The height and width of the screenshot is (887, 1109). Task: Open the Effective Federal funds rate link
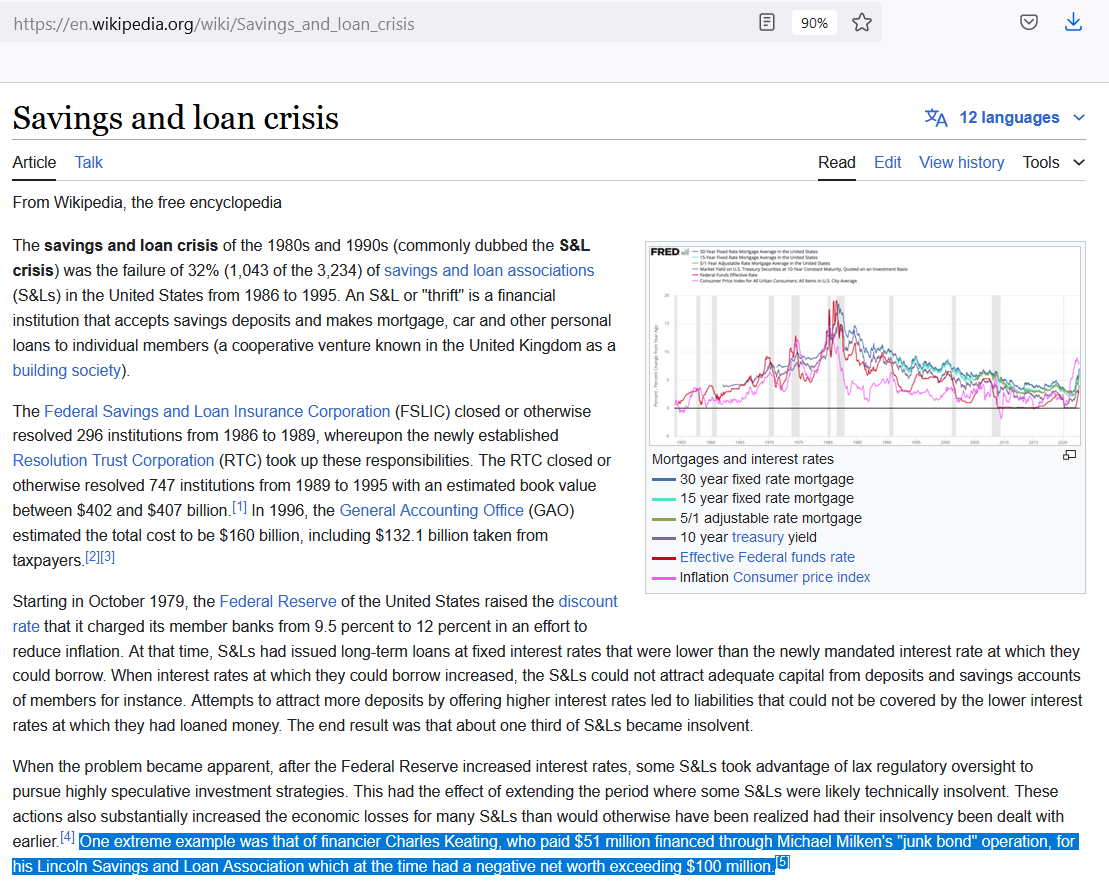767,557
